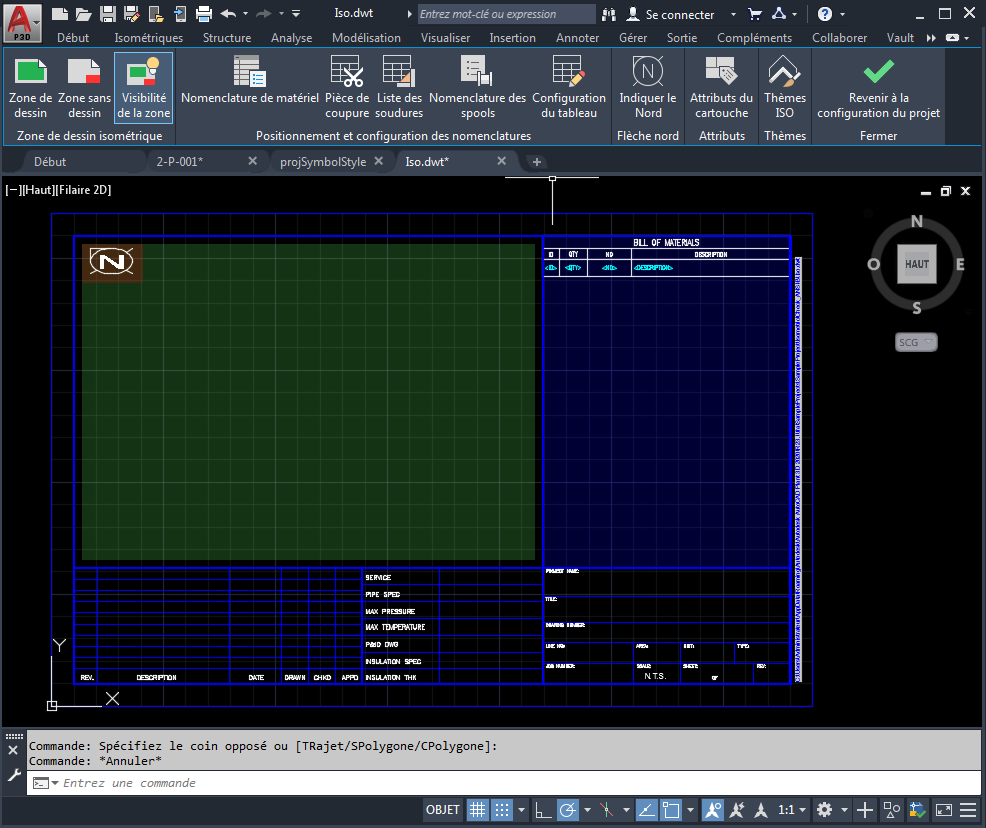Viewport: 986px width, 828px height.
Task: Click HAUT face on the ViewCube
Action: pyautogui.click(x=916, y=265)
